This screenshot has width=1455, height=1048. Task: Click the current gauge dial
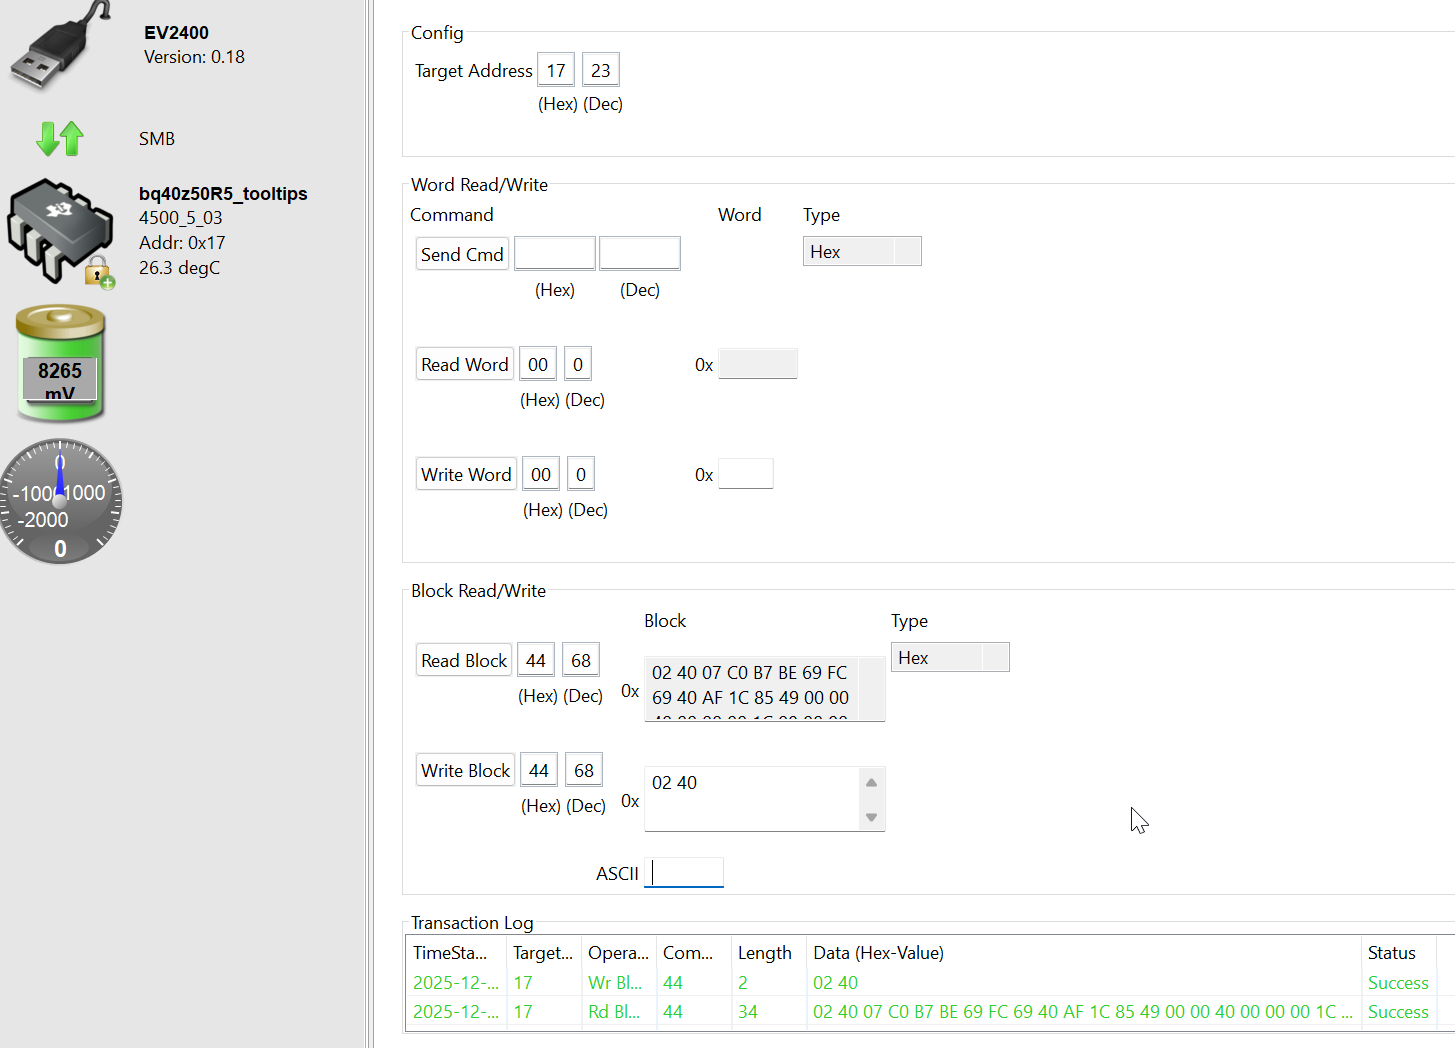pos(60,501)
